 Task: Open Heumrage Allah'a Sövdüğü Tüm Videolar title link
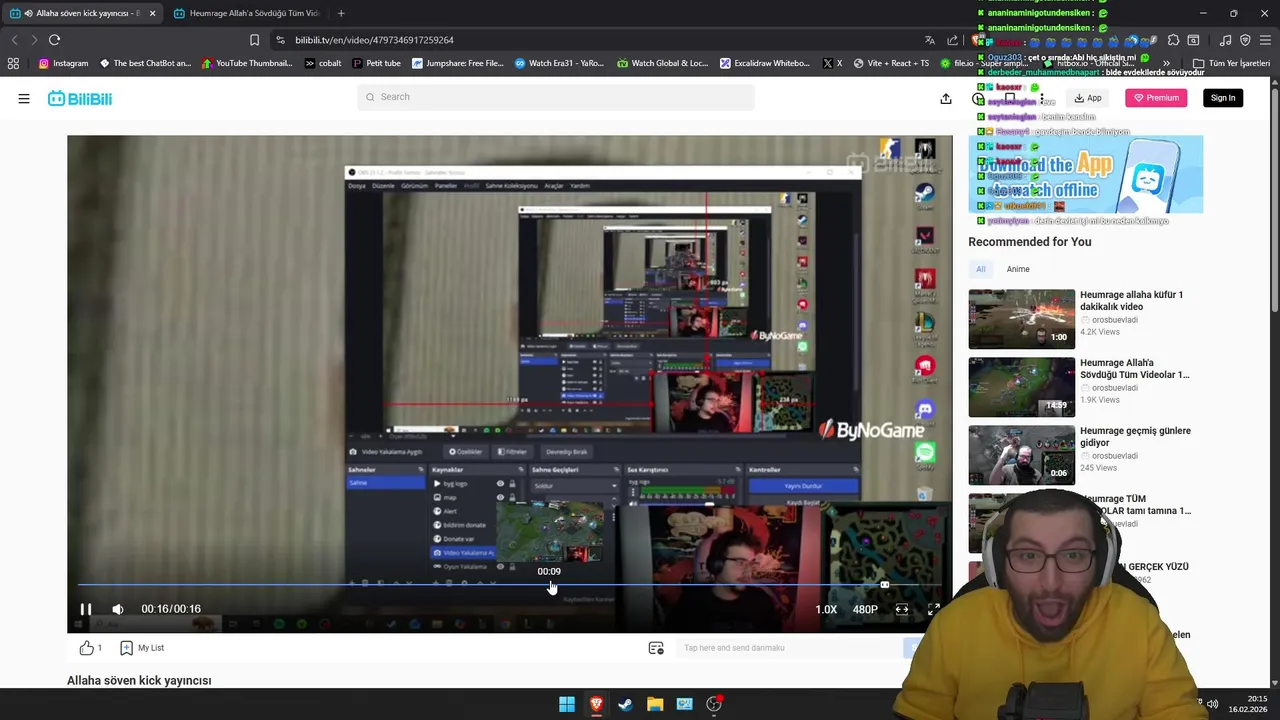[x=1134, y=369]
